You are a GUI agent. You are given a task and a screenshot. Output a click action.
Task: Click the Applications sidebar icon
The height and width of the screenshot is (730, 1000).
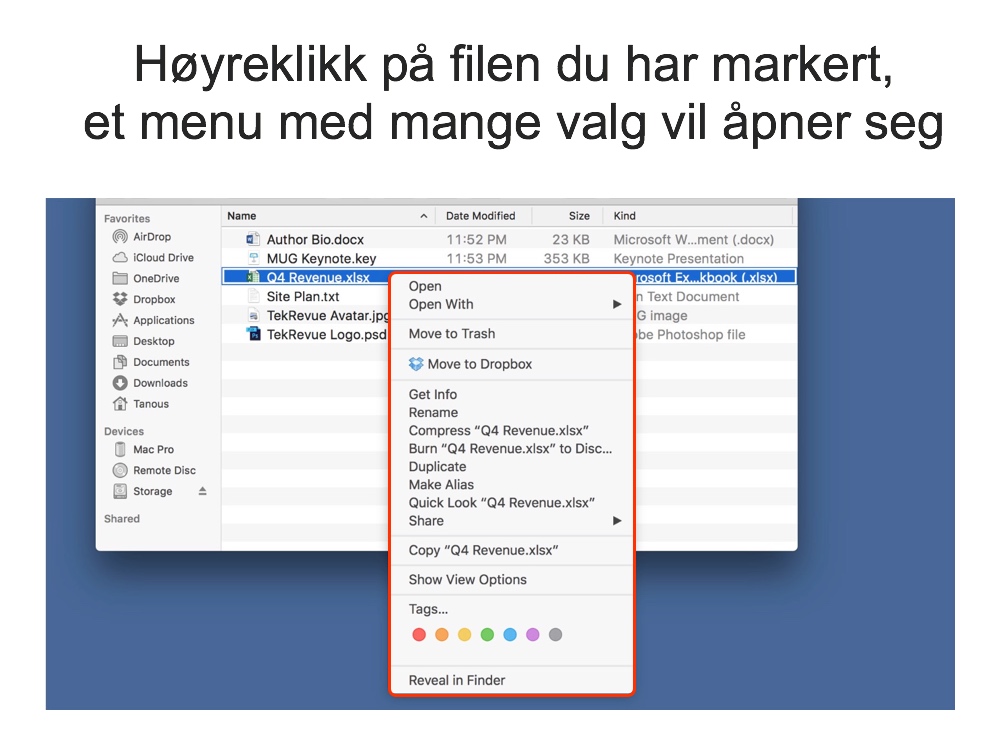click(120, 321)
